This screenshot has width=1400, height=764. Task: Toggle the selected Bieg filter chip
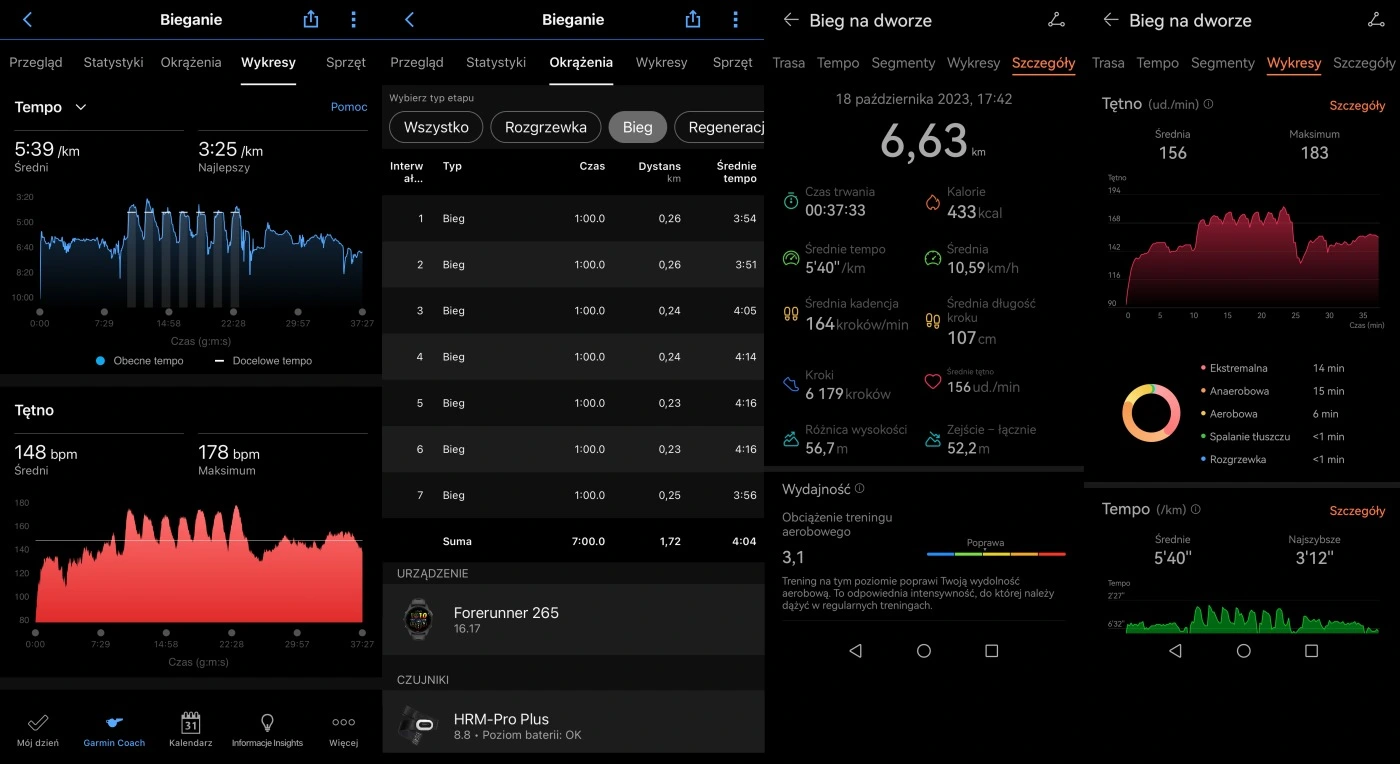(x=637, y=127)
